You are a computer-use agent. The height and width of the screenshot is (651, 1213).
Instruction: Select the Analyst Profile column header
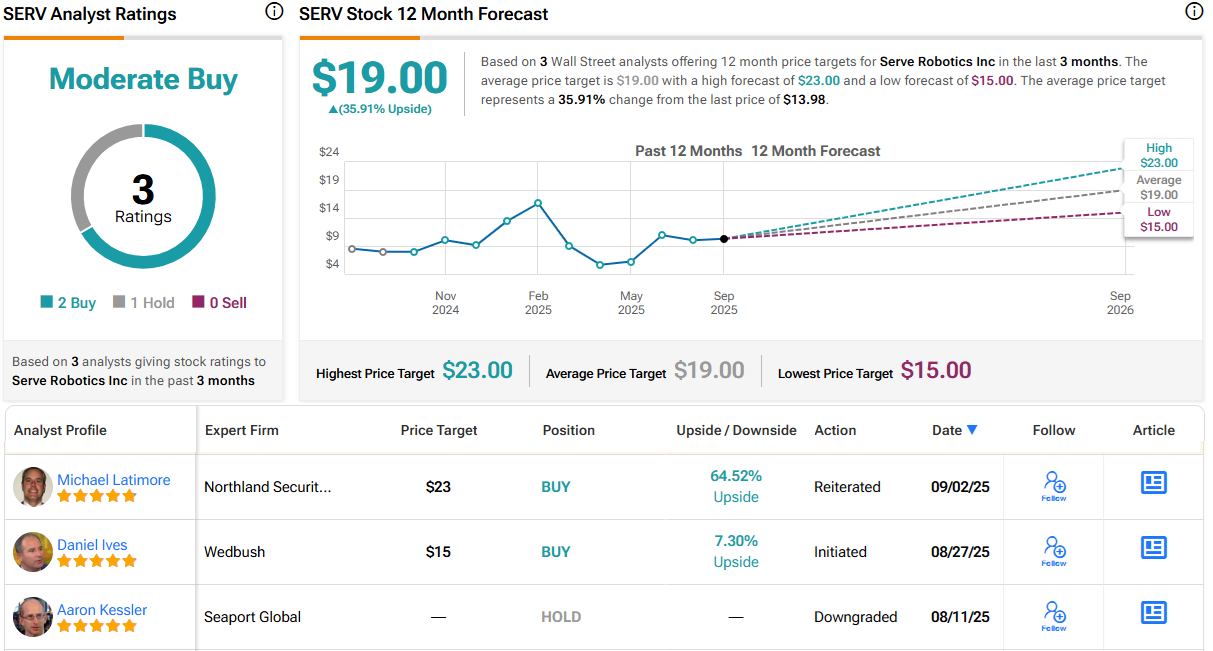pyautogui.click(x=60, y=430)
